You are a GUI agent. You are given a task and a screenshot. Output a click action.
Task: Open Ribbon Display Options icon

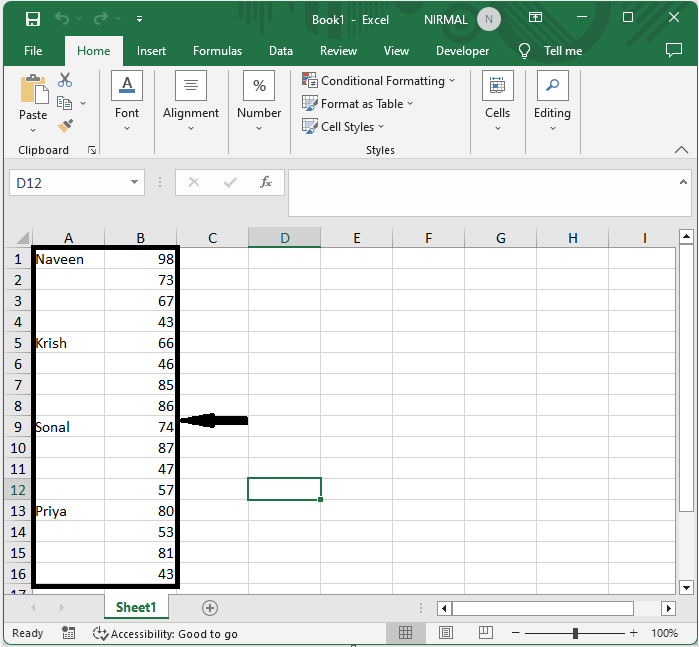coord(535,18)
